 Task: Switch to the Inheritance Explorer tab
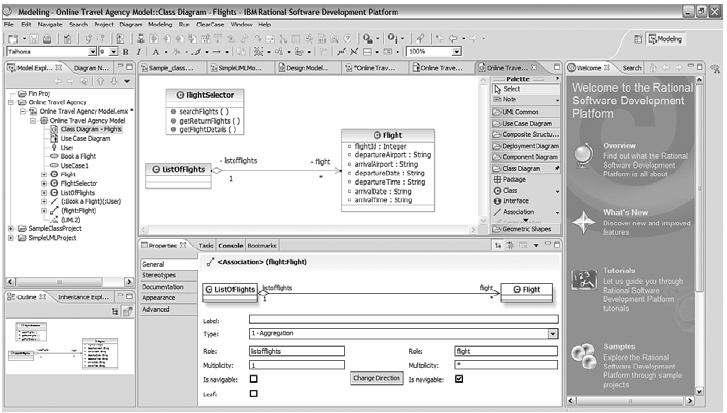83,297
